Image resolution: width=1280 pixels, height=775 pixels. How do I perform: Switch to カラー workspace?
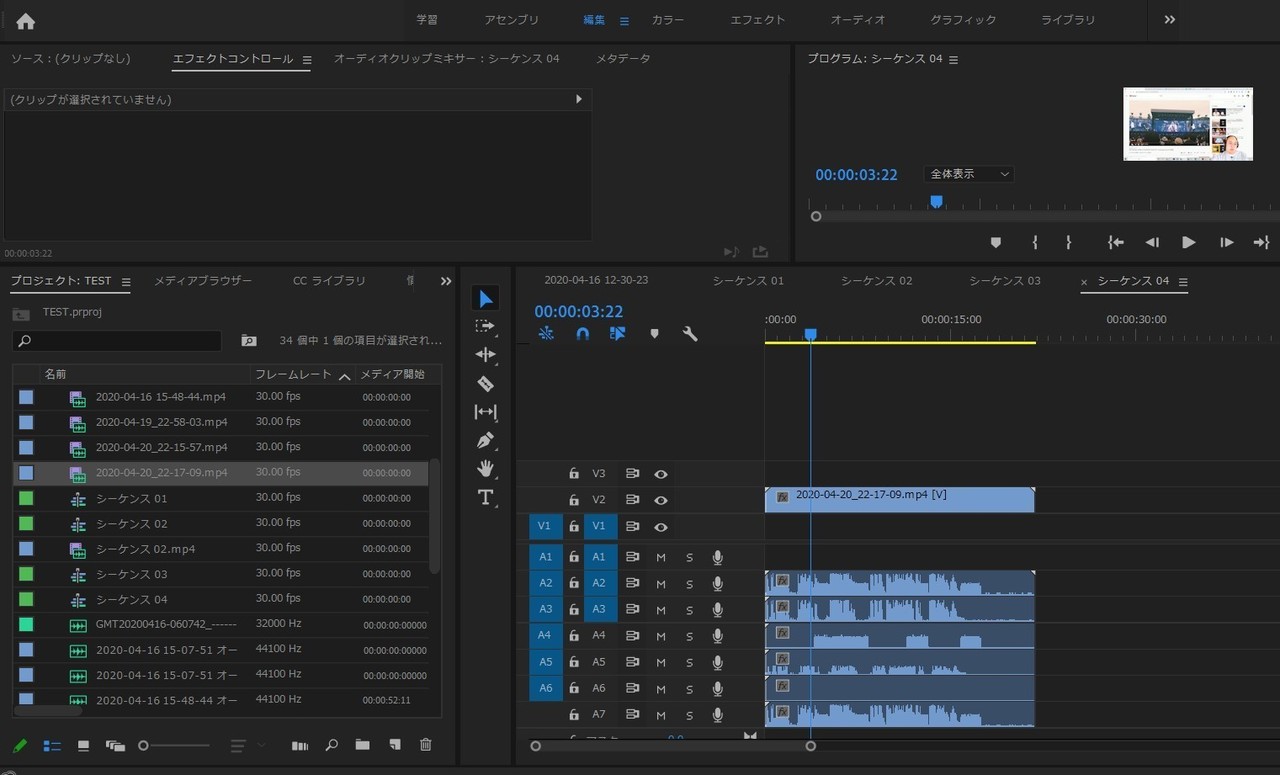(668, 20)
